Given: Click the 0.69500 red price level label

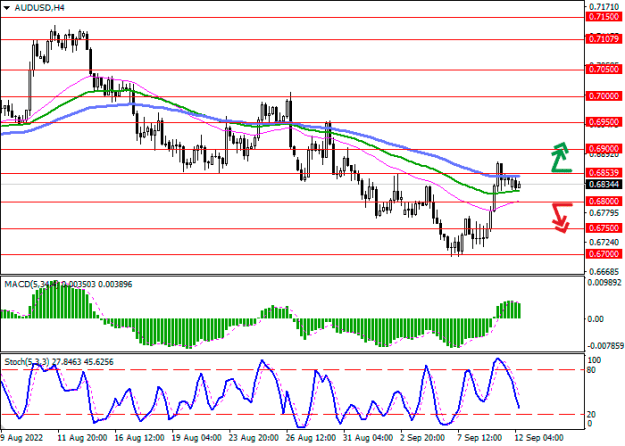Looking at the screenshot, I should click(x=604, y=122).
